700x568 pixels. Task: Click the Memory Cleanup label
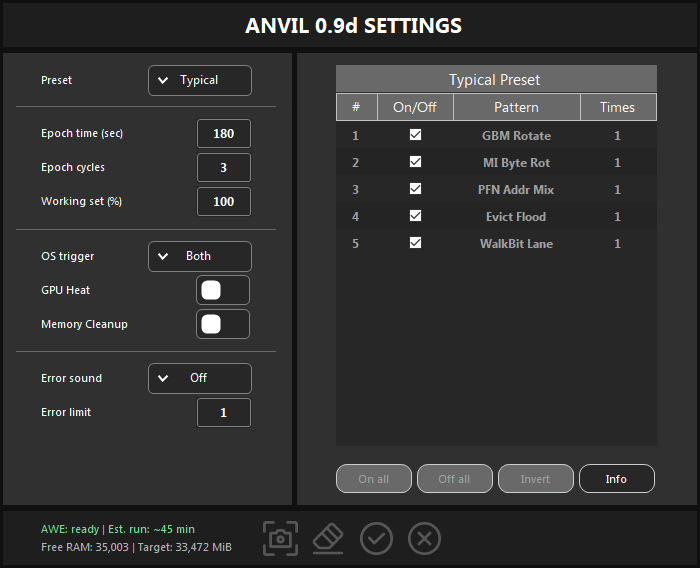pyautogui.click(x=84, y=324)
